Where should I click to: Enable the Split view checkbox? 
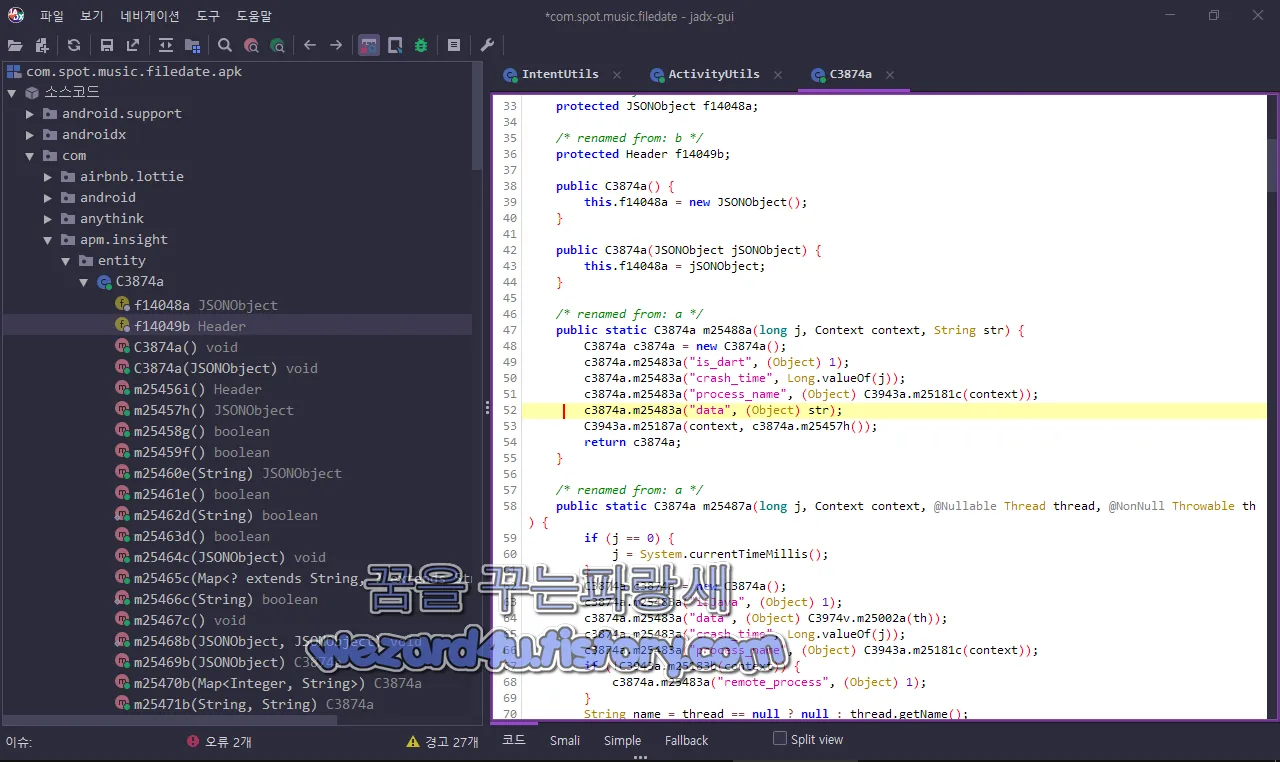point(780,739)
